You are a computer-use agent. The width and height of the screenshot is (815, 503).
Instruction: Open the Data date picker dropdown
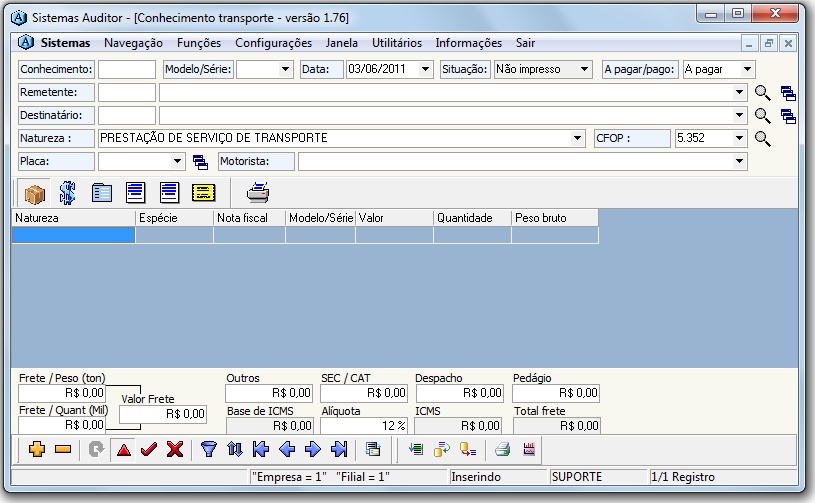point(425,69)
